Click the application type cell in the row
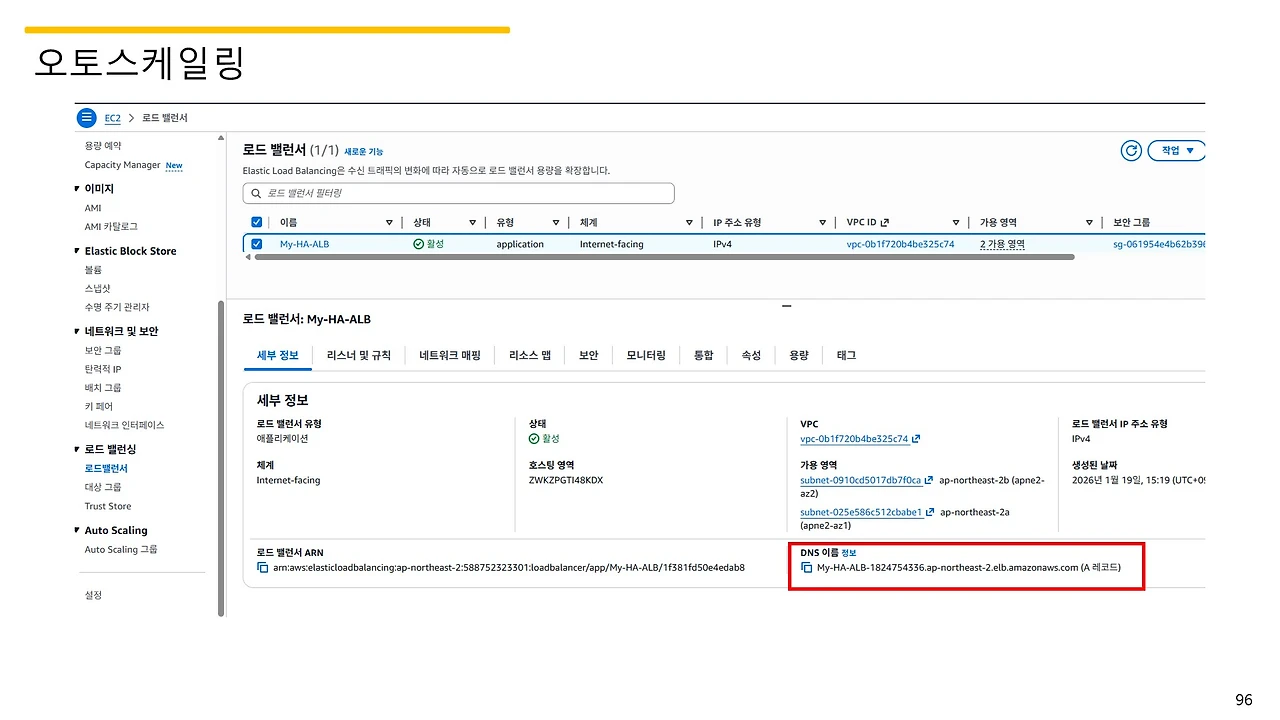 click(520, 244)
